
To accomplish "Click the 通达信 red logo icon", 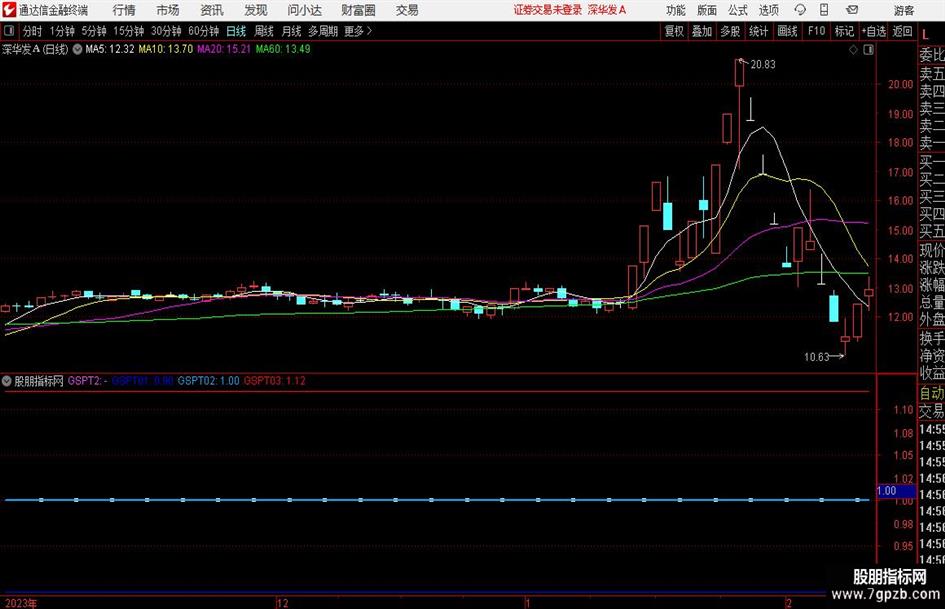I will (9, 10).
